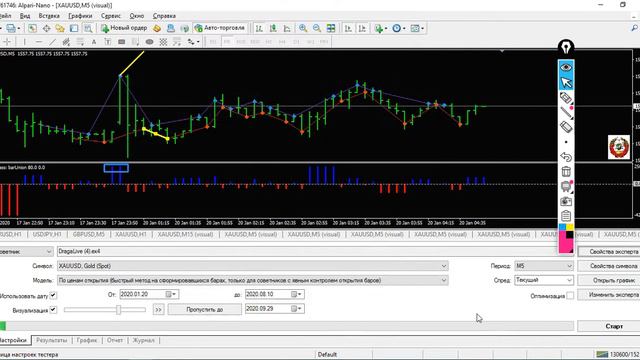Click the Navigator folder-star icon
640x360 pixels.
[x=60, y=28]
